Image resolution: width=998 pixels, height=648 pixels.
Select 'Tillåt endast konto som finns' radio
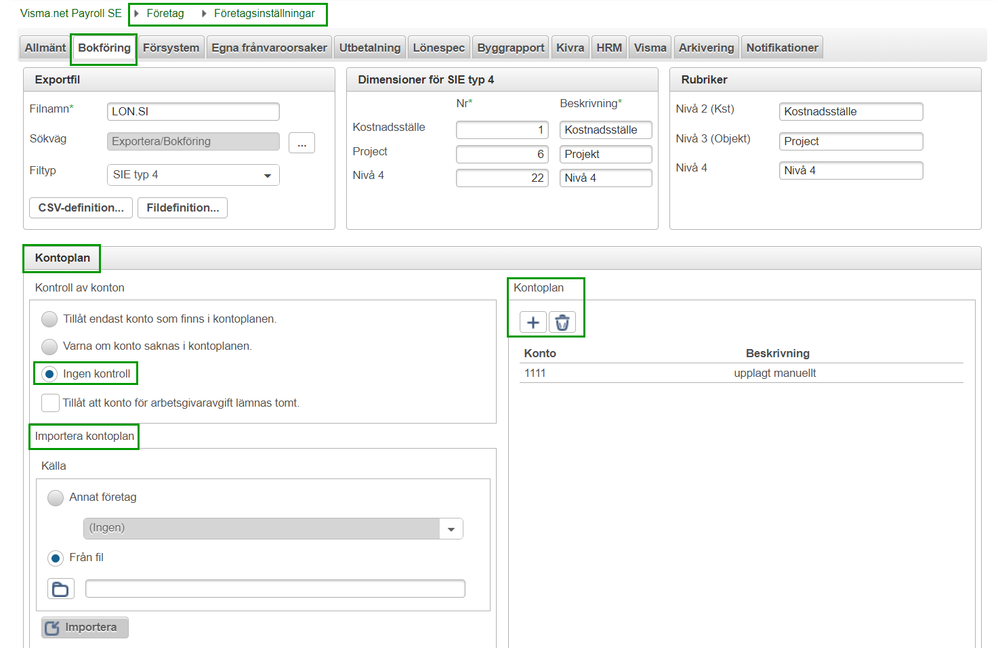(x=50, y=319)
